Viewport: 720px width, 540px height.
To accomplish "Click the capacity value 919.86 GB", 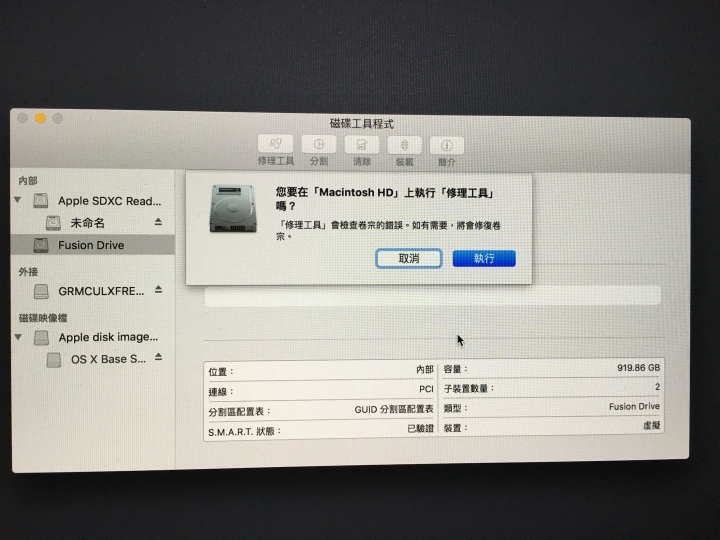I will (x=638, y=368).
